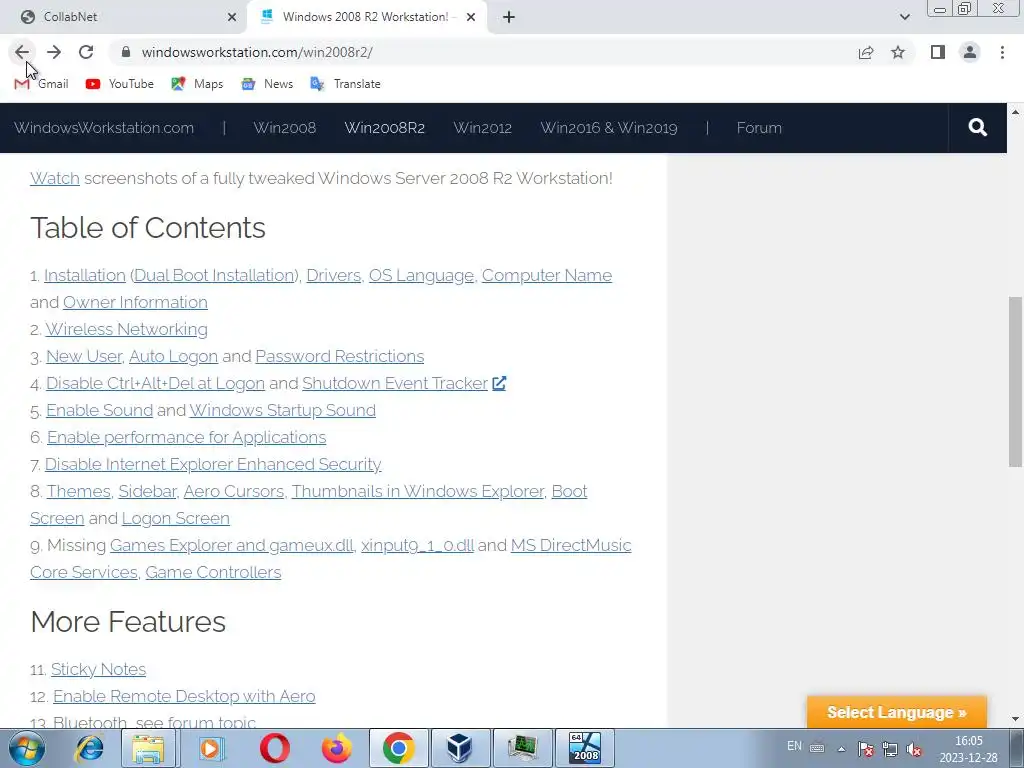Open the Password Restrictions link
Viewport: 1024px width, 768px height.
tap(340, 357)
